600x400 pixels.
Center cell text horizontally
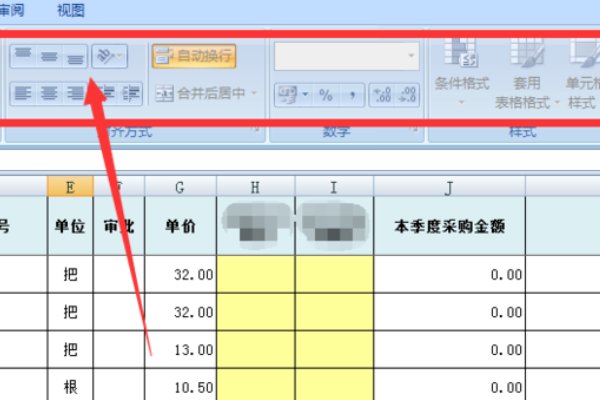click(49, 93)
